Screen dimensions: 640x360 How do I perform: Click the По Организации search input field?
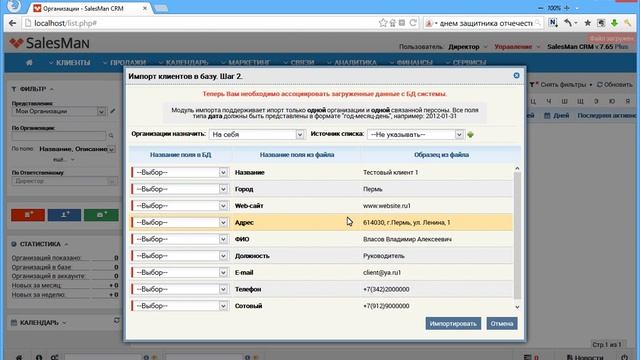click(x=59, y=136)
